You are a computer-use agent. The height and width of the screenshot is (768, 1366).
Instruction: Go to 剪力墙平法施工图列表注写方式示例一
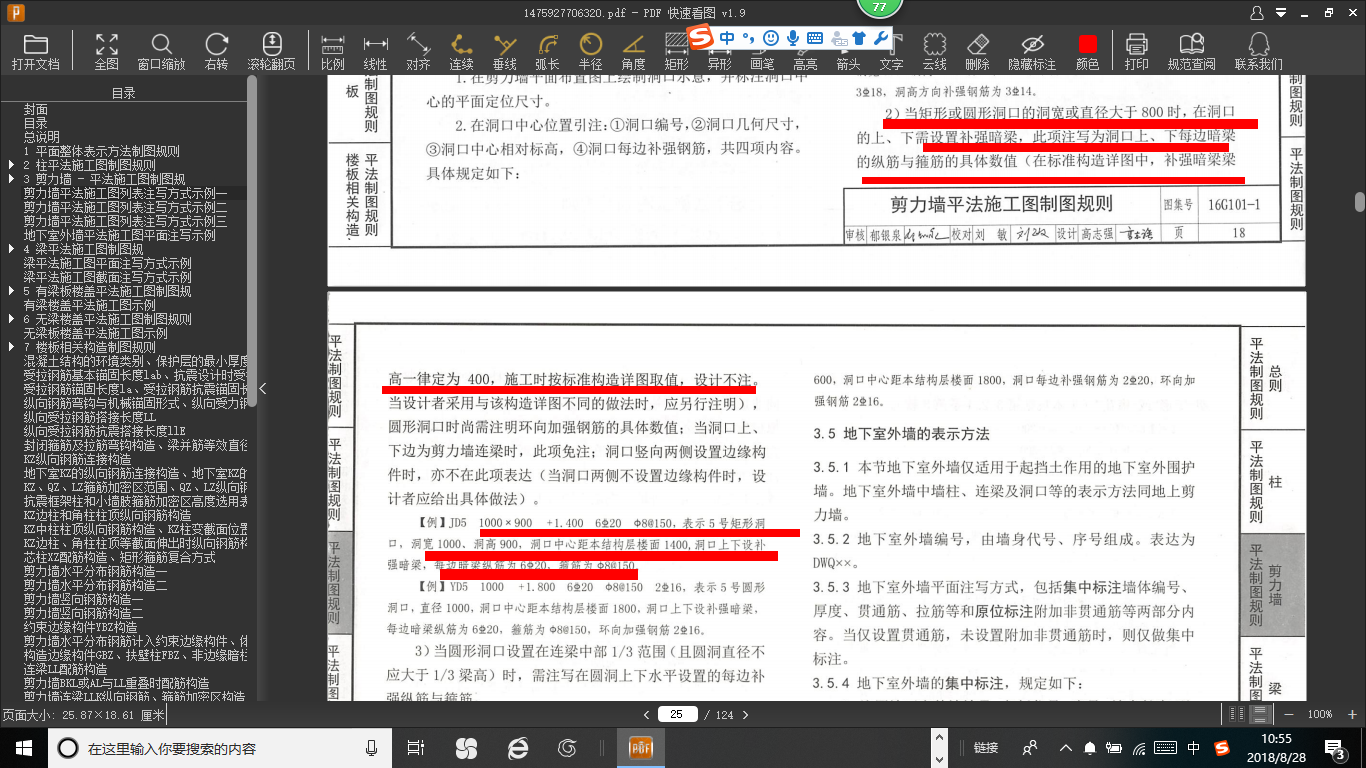pos(126,193)
